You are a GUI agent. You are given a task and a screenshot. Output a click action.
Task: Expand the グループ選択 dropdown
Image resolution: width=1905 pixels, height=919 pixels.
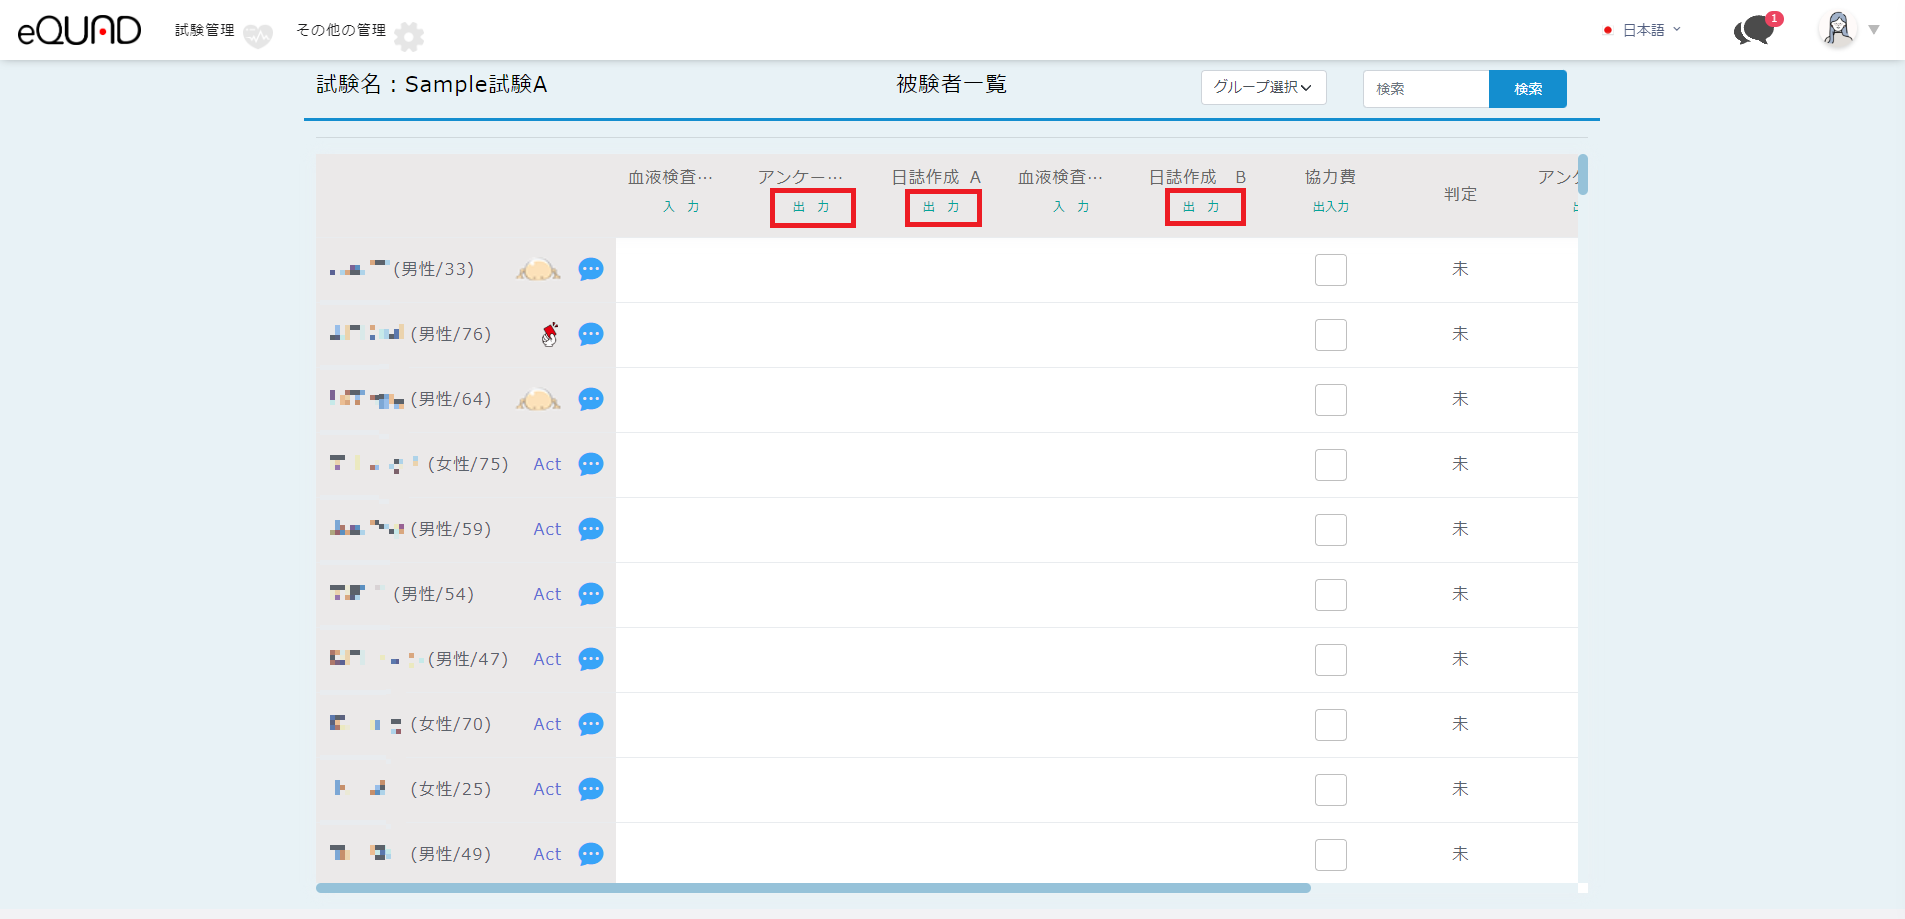point(1263,88)
